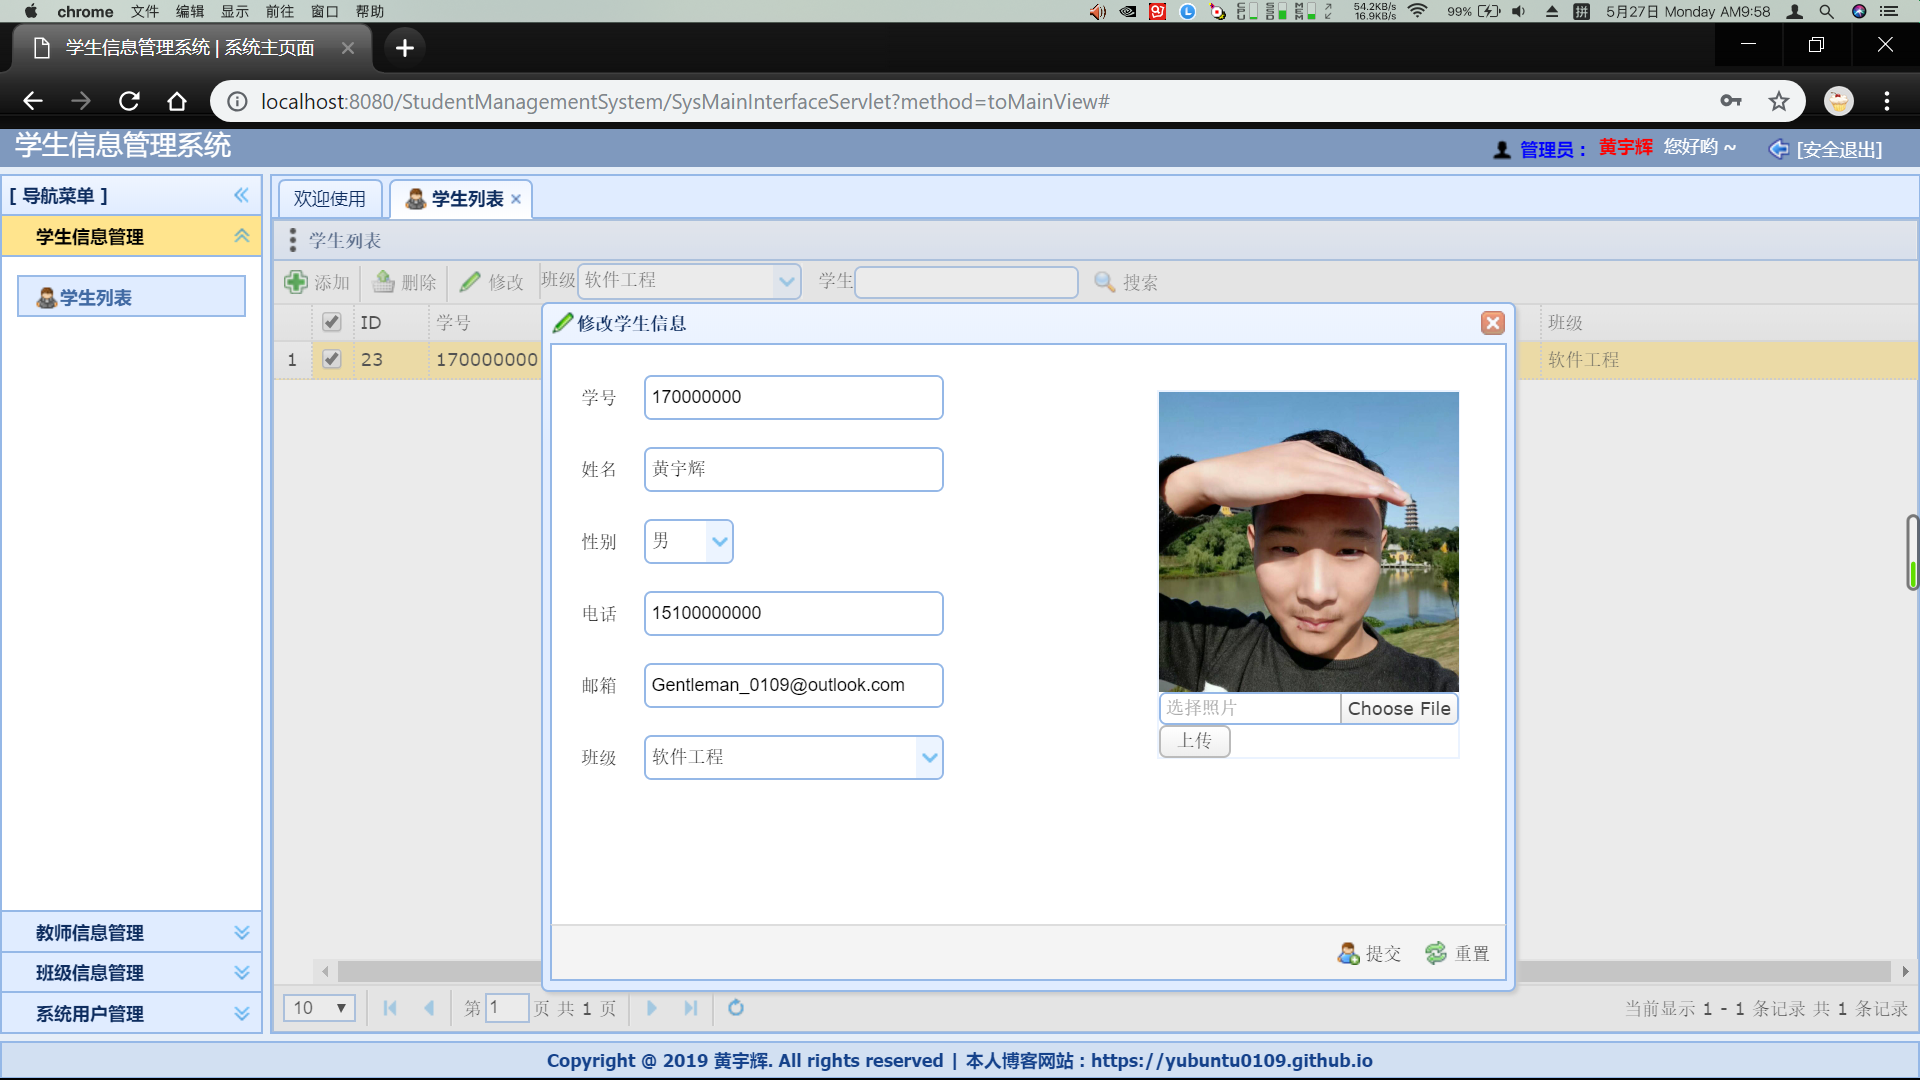Click the Upload photo button
The height and width of the screenshot is (1080, 1920).
point(1194,741)
